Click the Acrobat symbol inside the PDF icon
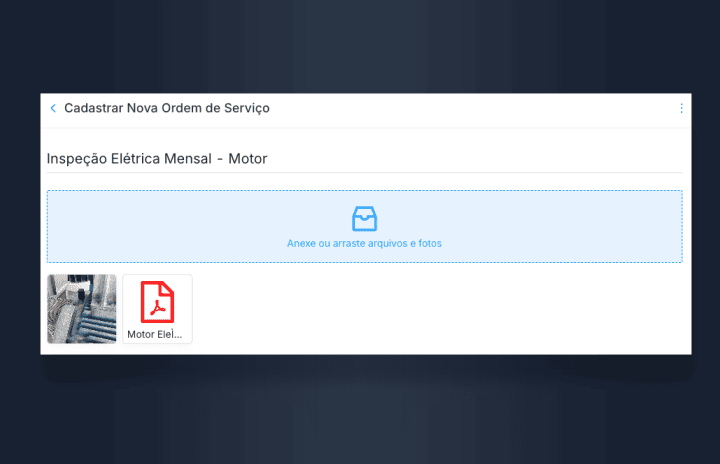This screenshot has height=464, width=720. [x=158, y=308]
